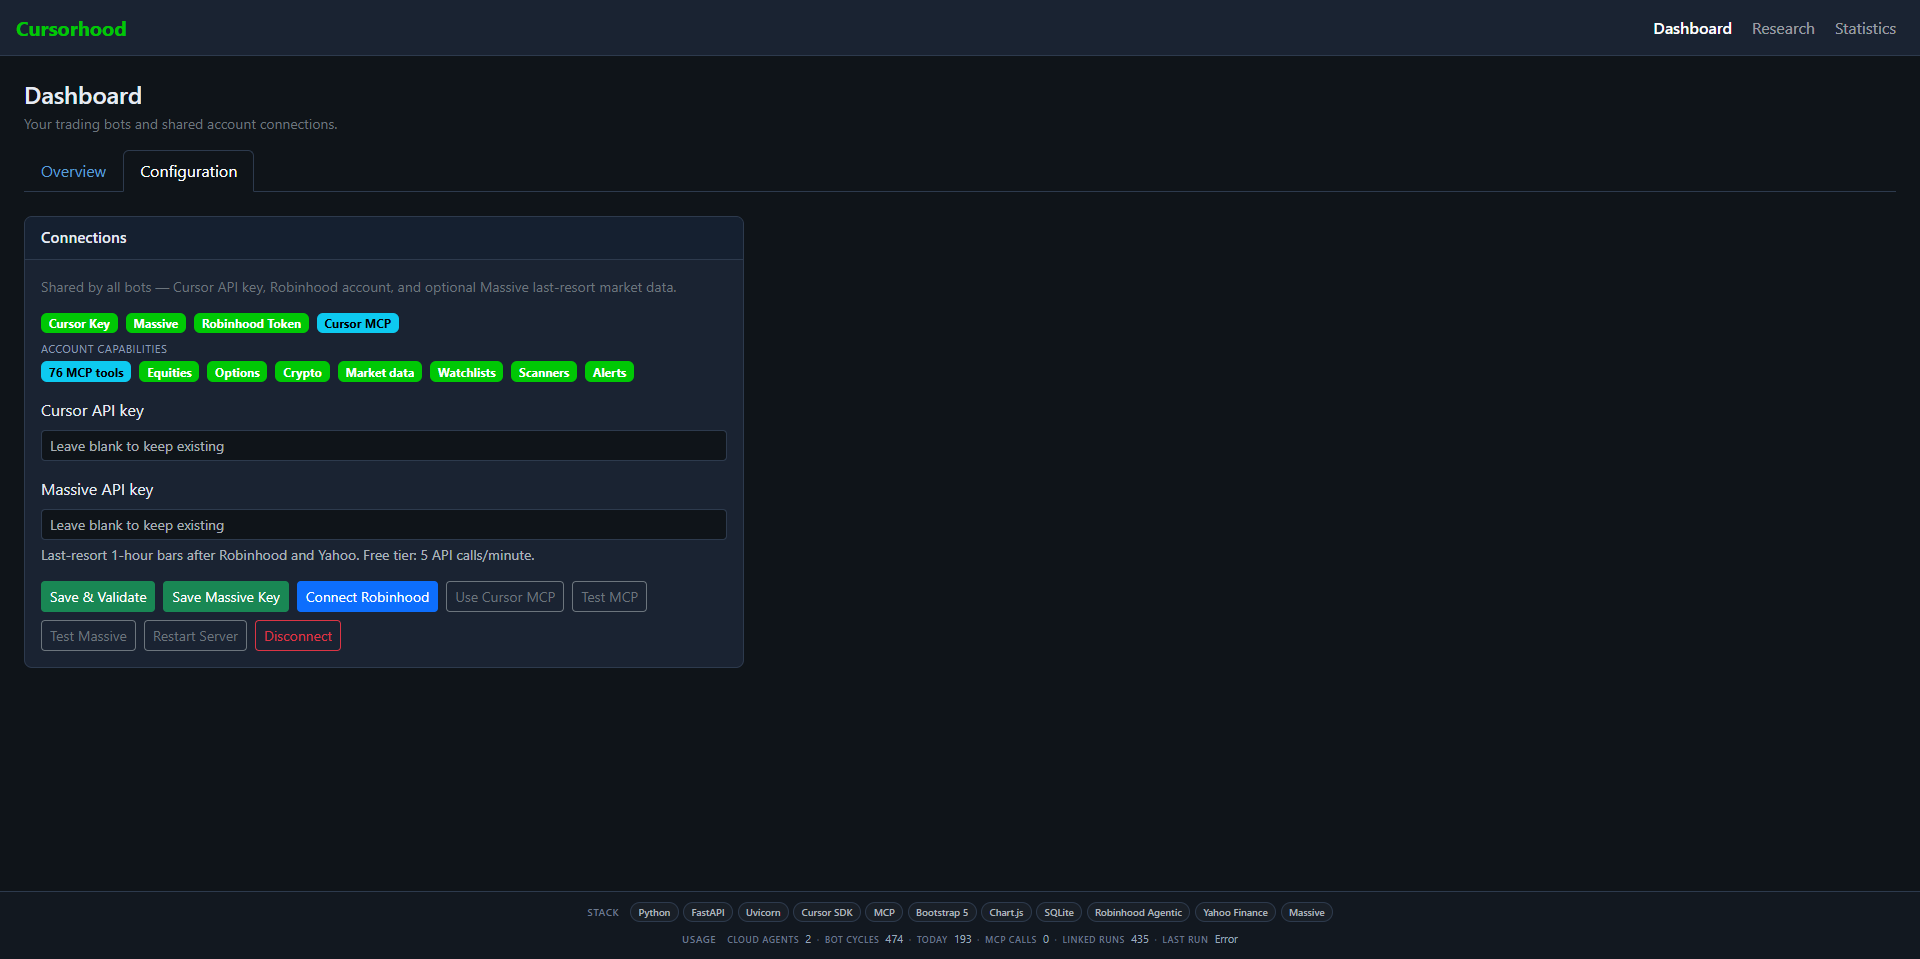Click the Market data badge
This screenshot has width=1920, height=959.
coord(380,372)
